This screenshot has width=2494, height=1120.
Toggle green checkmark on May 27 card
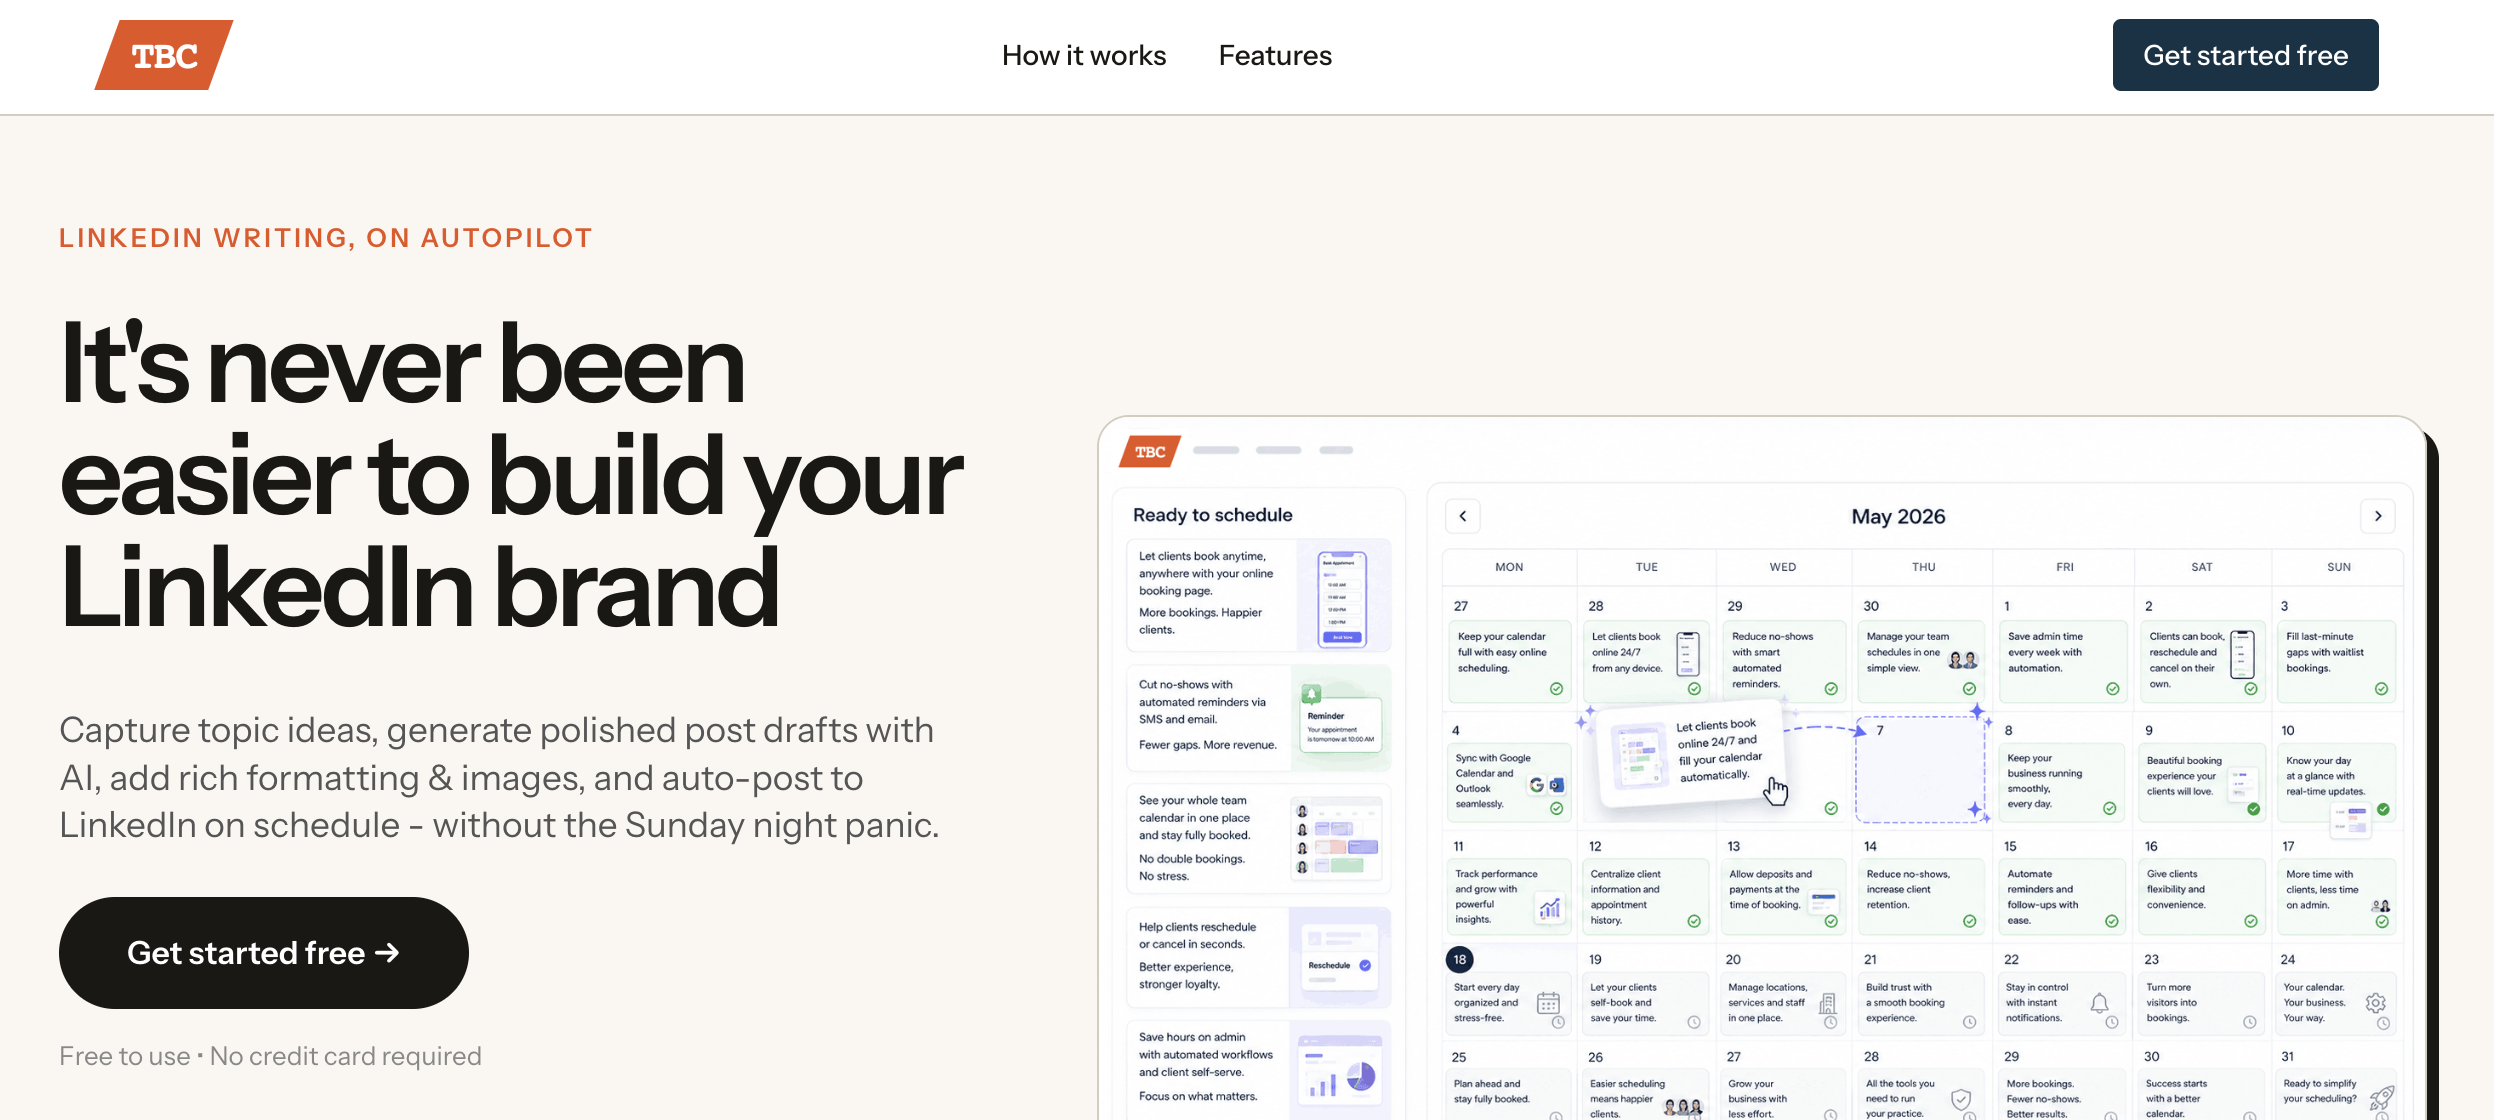(x=1556, y=688)
